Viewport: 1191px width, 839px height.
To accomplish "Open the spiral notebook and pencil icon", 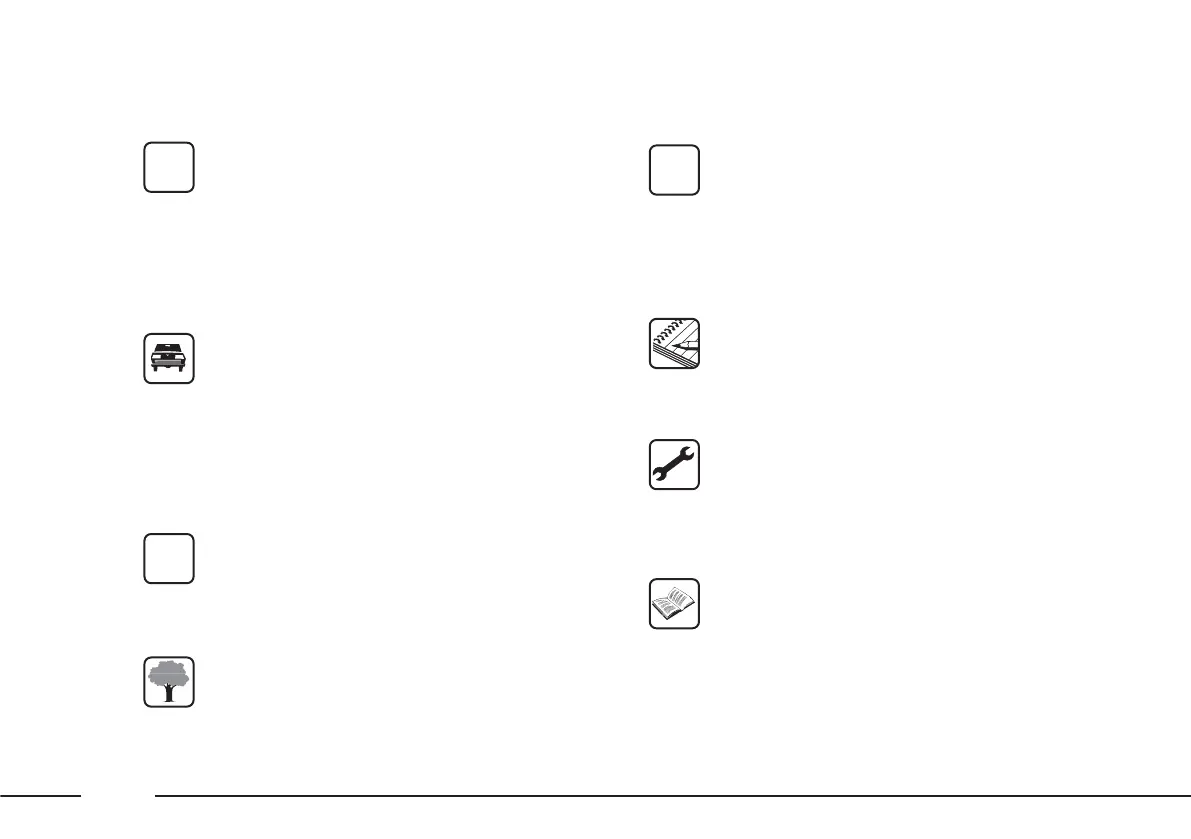I will point(674,344).
